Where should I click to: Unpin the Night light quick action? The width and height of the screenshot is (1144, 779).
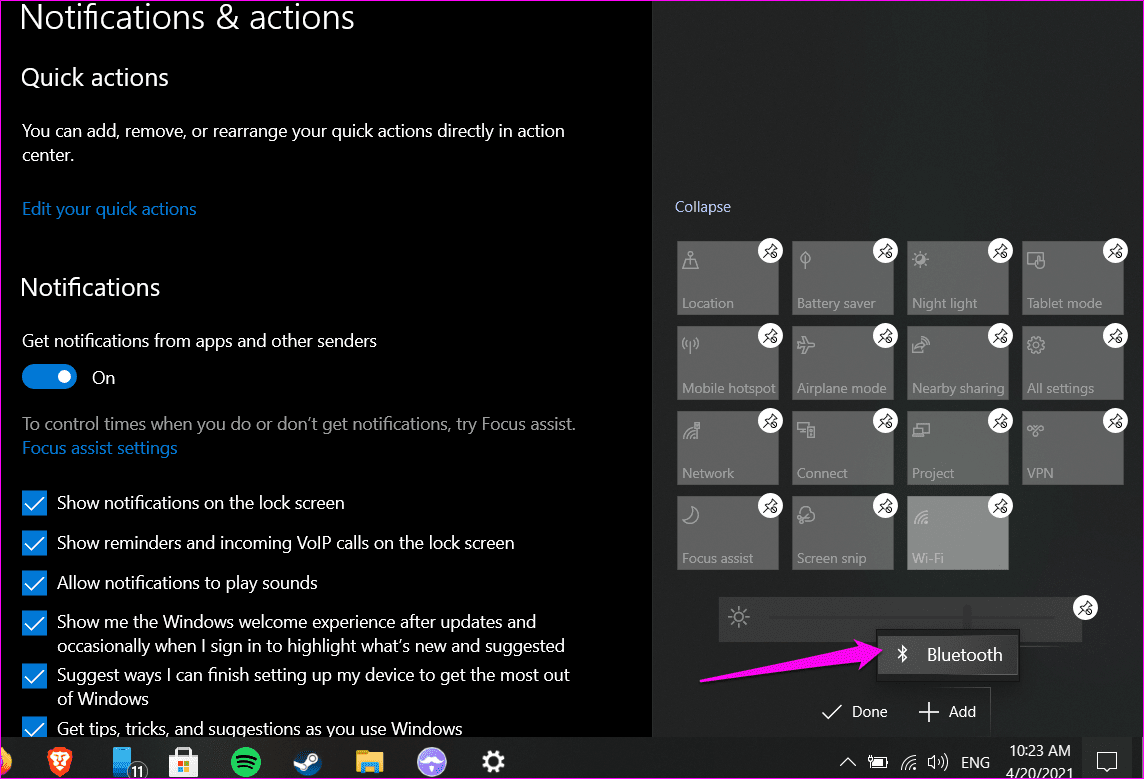(x=1000, y=251)
